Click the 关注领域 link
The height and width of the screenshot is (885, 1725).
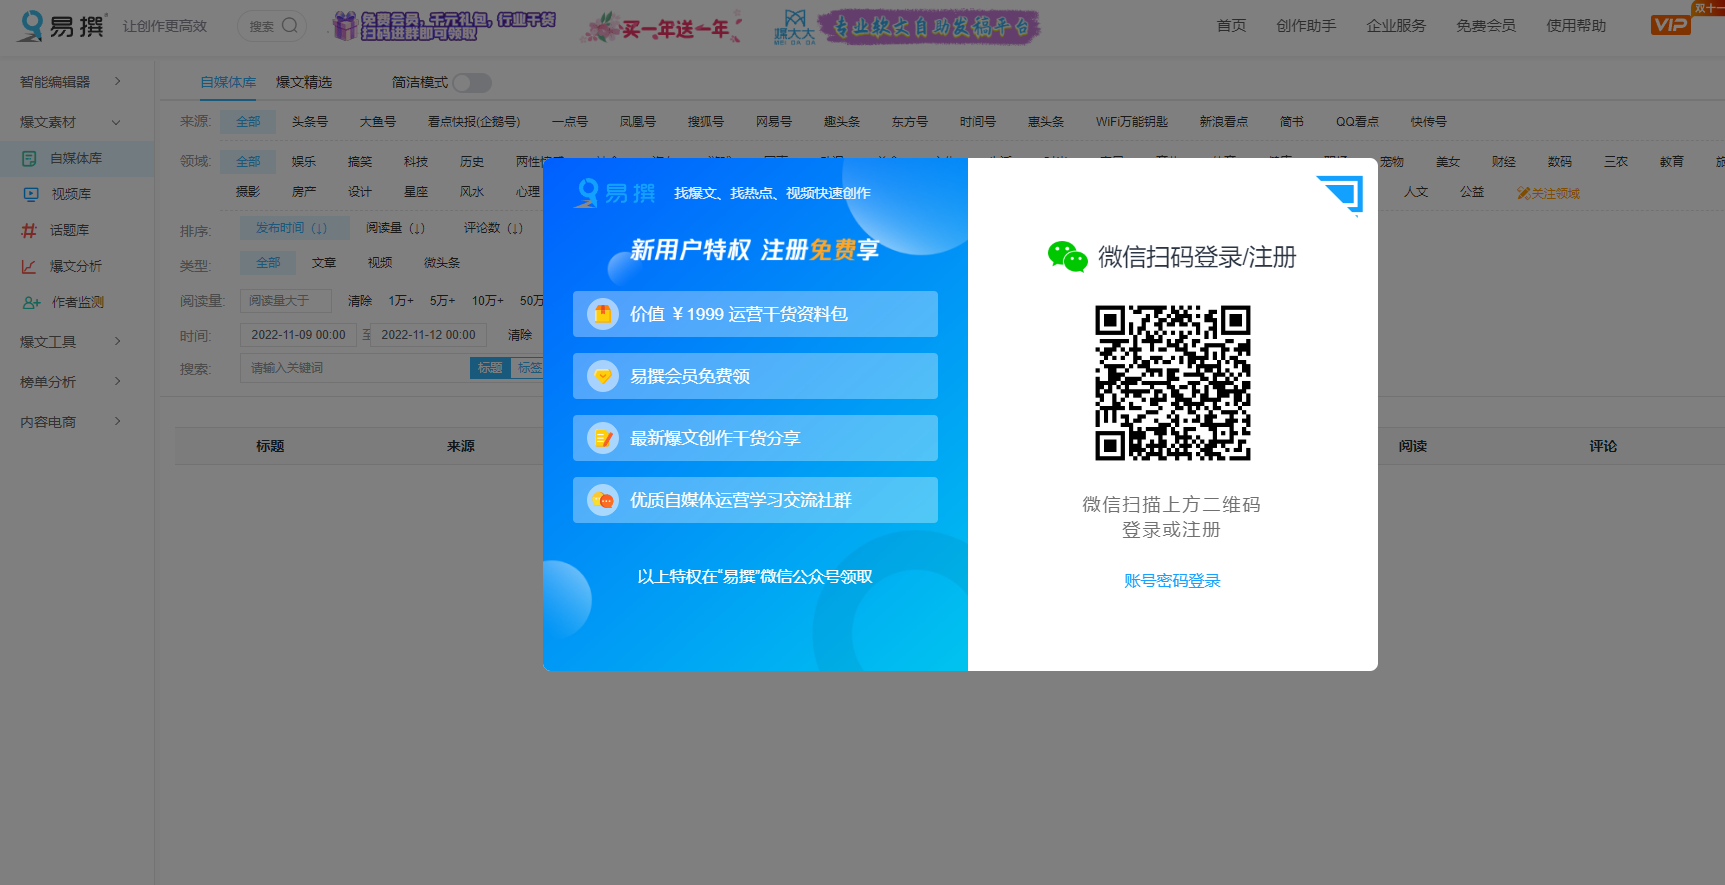1548,193
